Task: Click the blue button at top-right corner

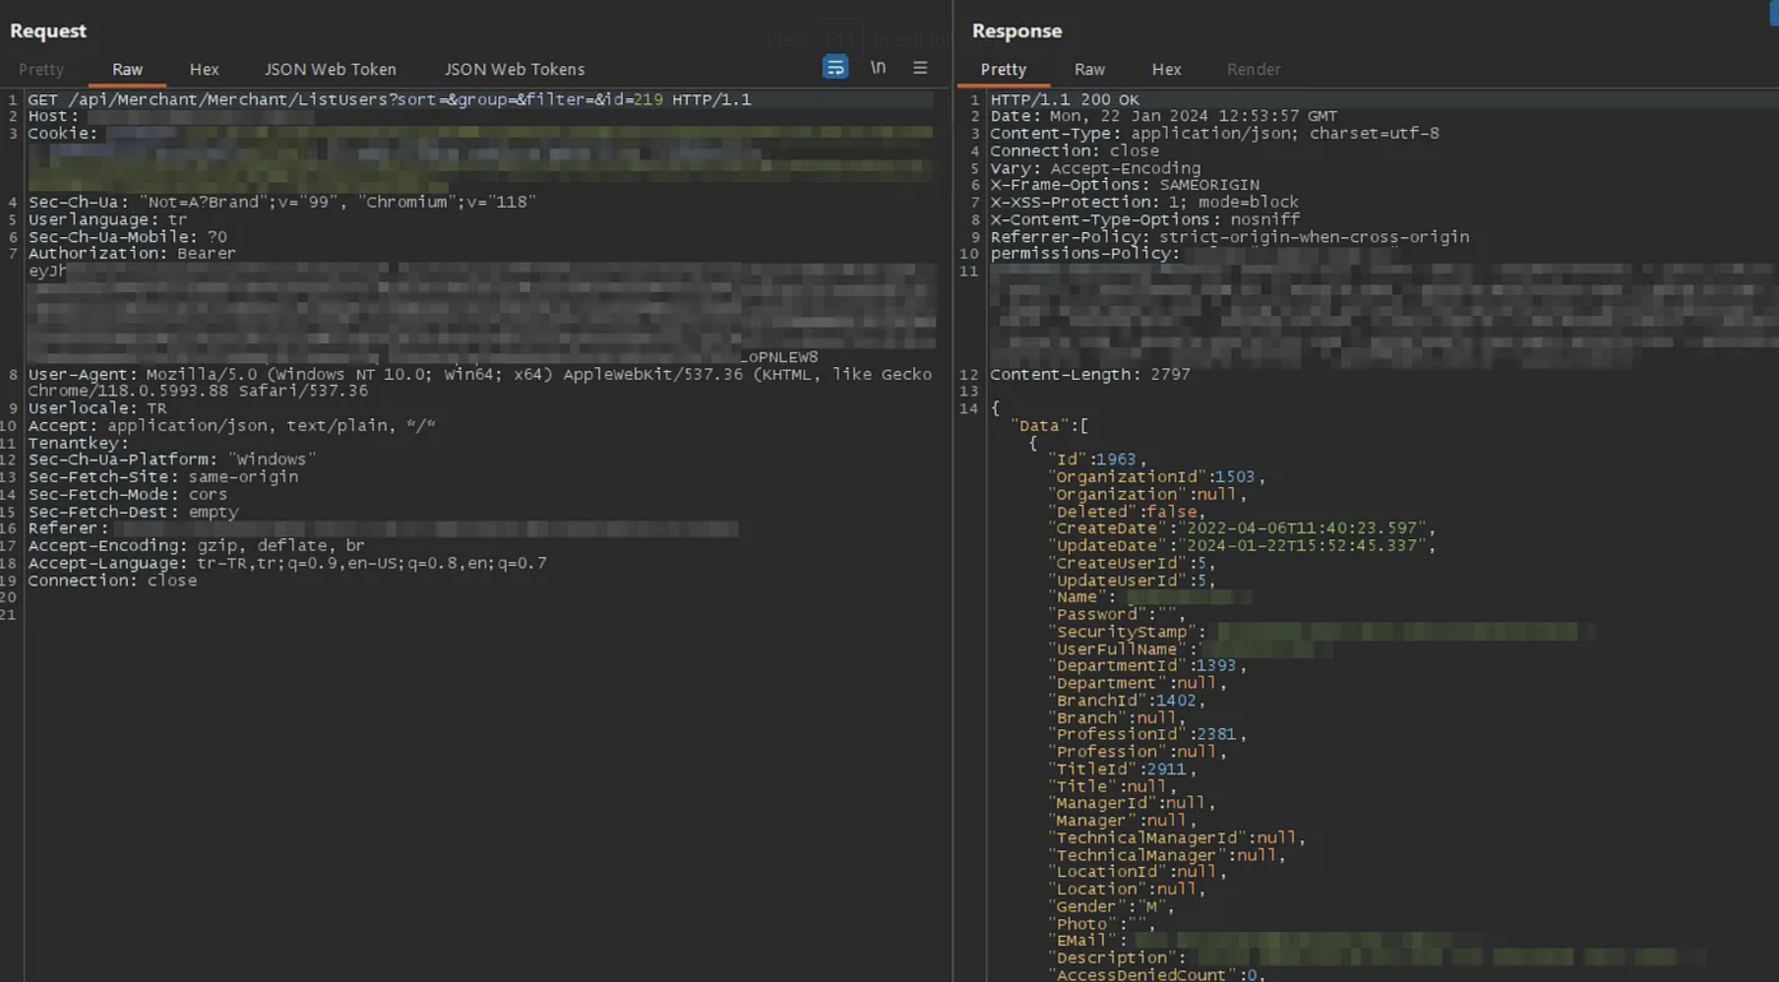Action: tap(1773, 12)
